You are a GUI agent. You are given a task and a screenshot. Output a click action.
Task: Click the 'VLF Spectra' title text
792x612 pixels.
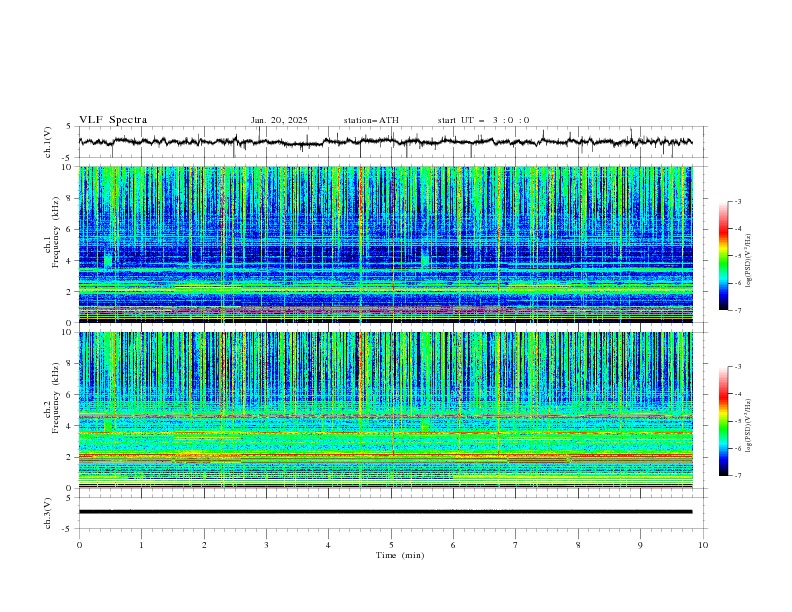click(x=113, y=120)
